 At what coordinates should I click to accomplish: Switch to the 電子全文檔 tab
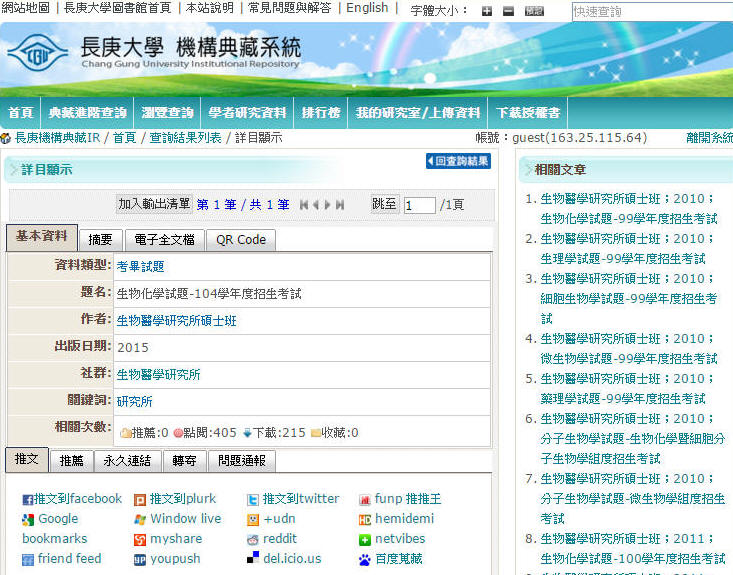(165, 240)
